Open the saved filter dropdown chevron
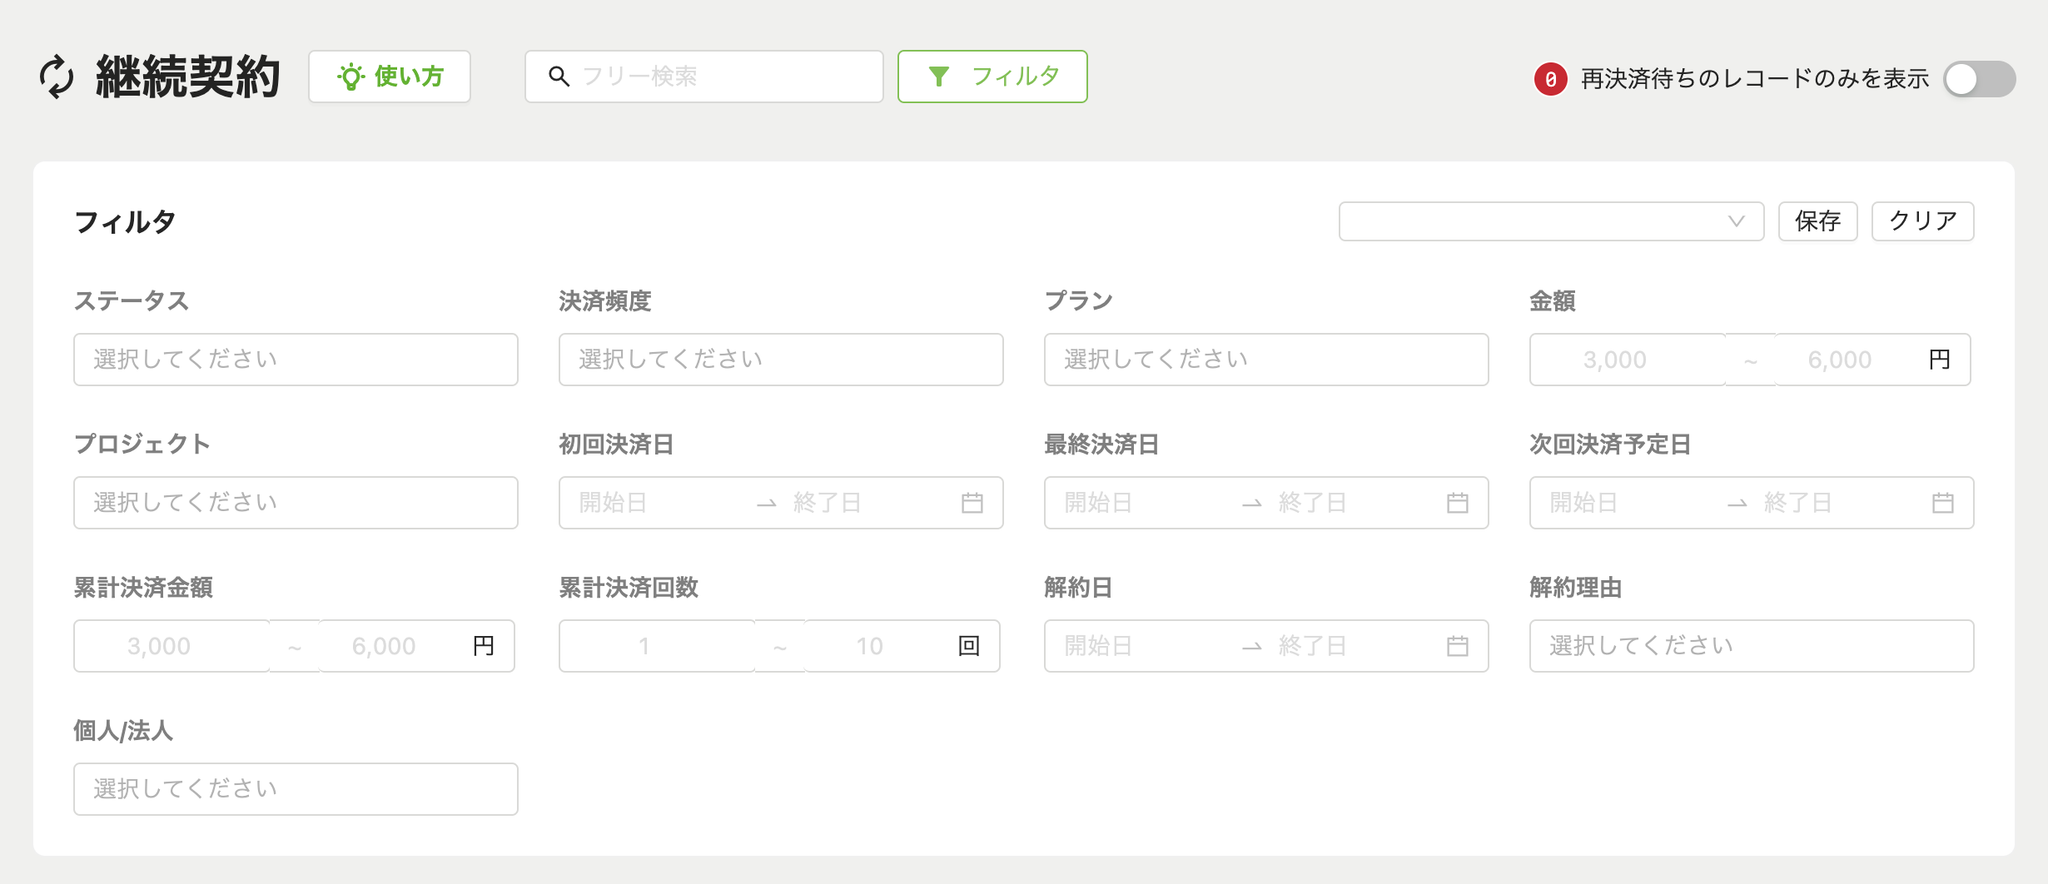2048x884 pixels. click(1736, 221)
